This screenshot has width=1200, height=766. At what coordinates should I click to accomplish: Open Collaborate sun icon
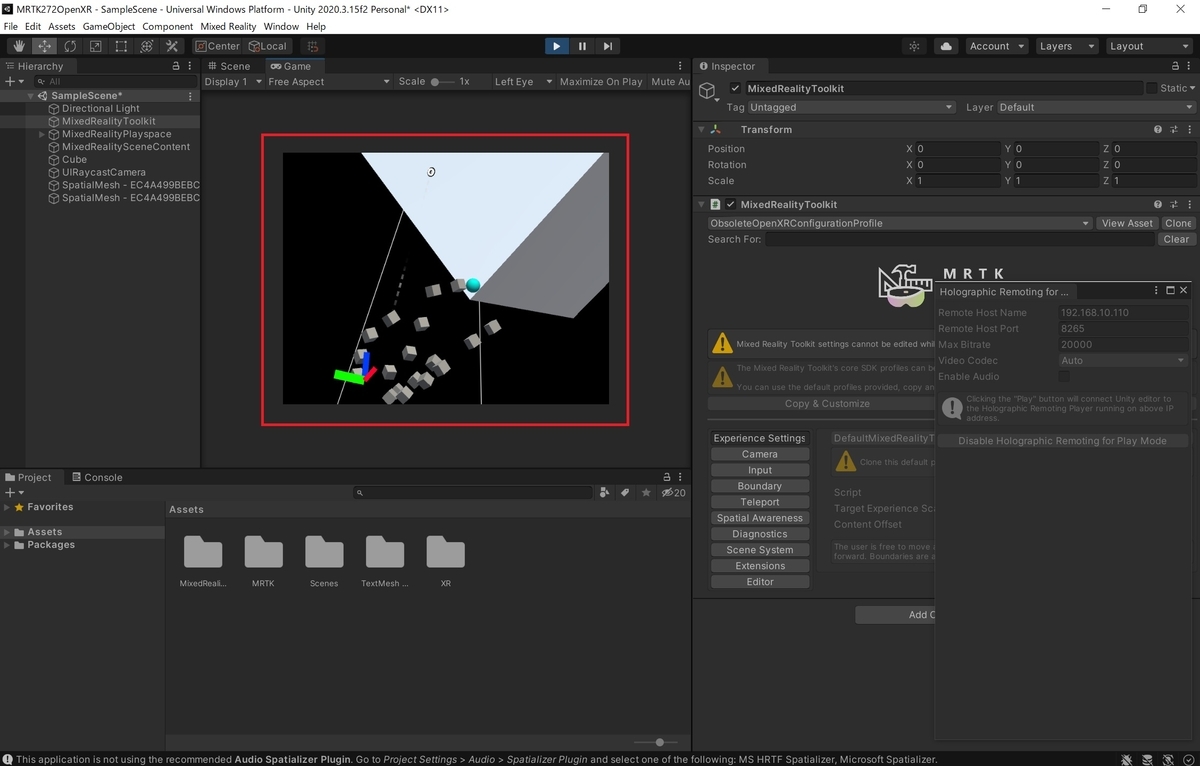pos(914,46)
